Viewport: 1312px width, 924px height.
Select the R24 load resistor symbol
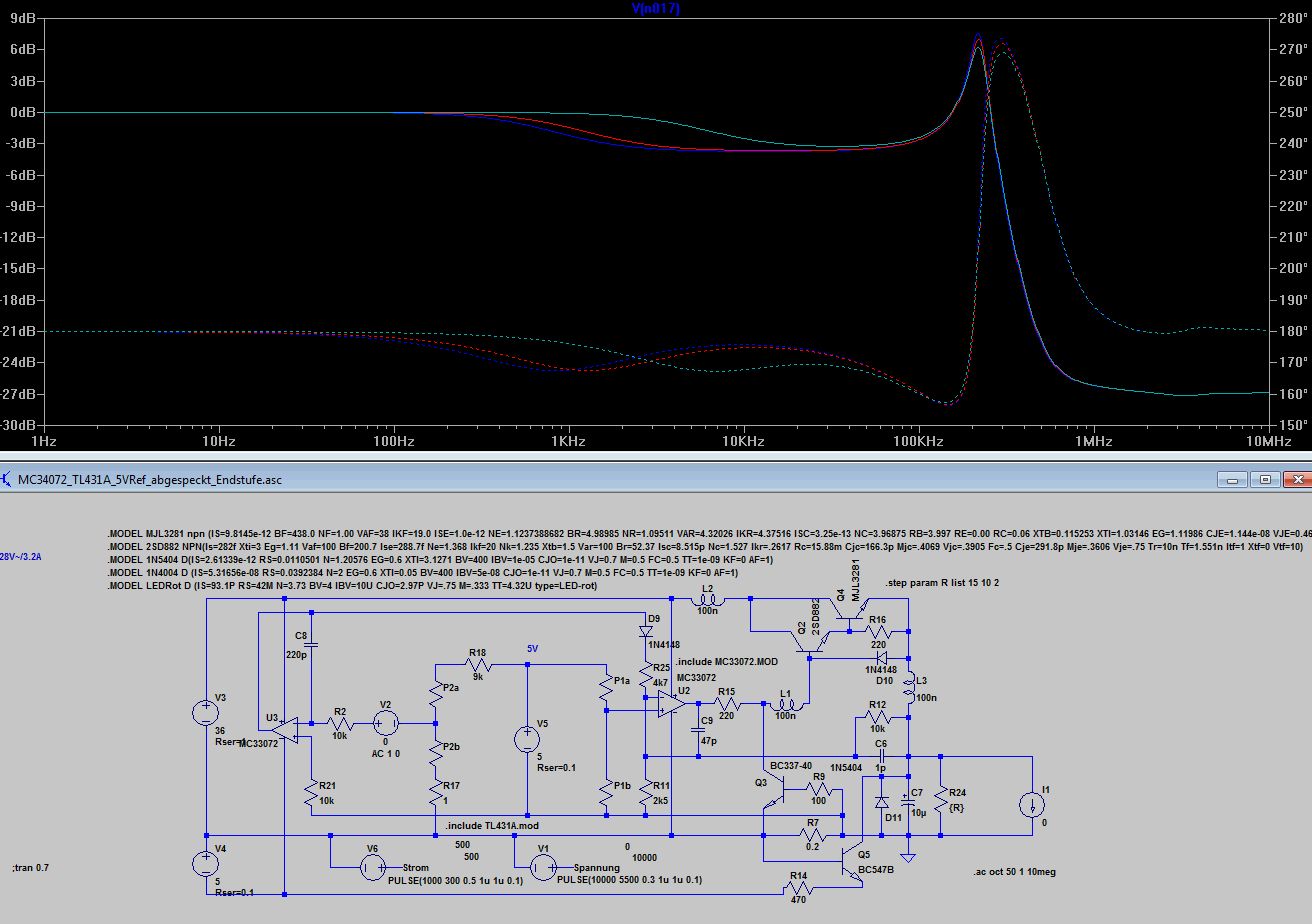pos(940,799)
